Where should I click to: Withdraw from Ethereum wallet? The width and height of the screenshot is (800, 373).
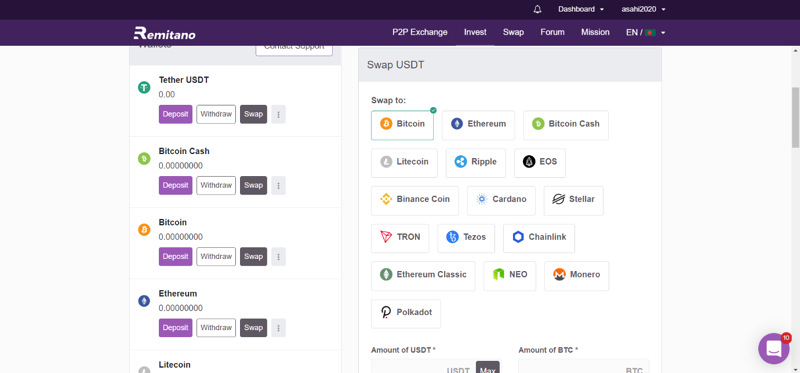pyautogui.click(x=216, y=328)
